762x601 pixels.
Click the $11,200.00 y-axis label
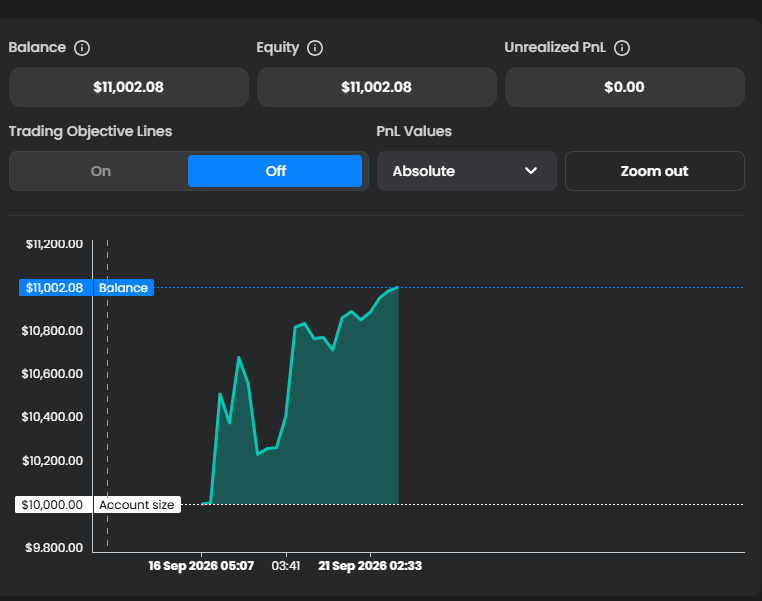click(54, 244)
